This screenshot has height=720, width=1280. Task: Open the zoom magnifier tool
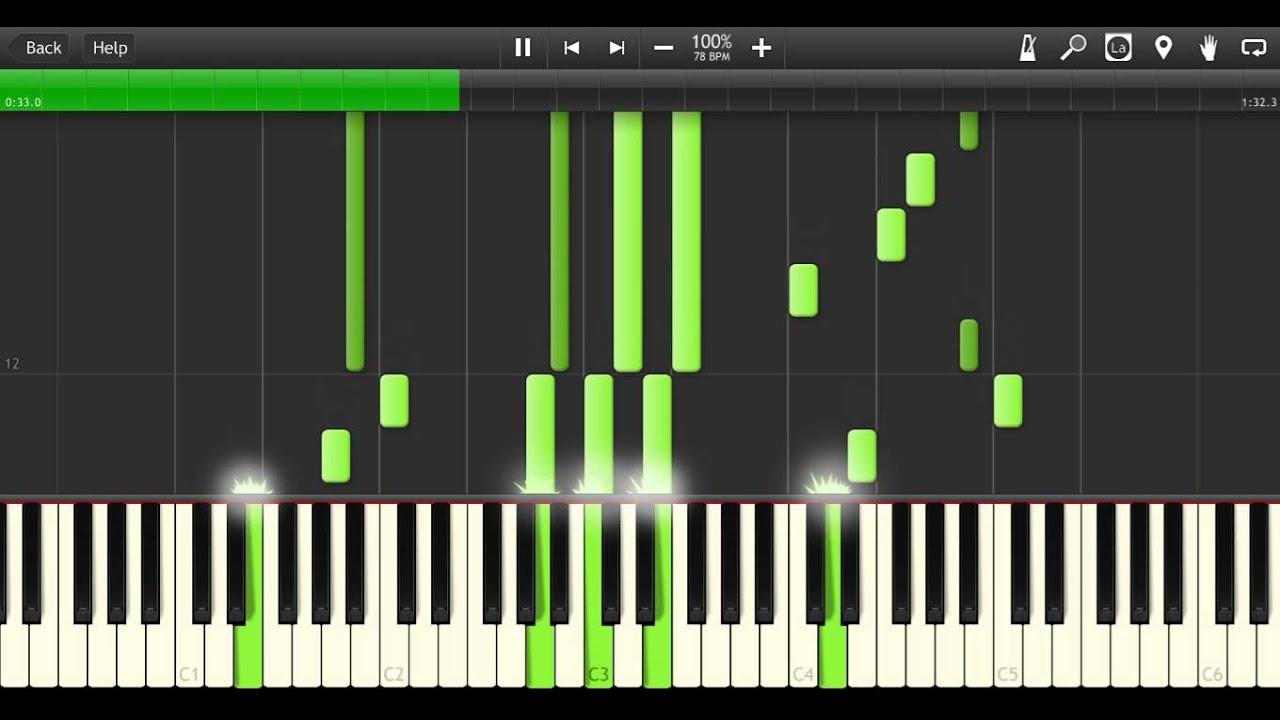point(1073,47)
